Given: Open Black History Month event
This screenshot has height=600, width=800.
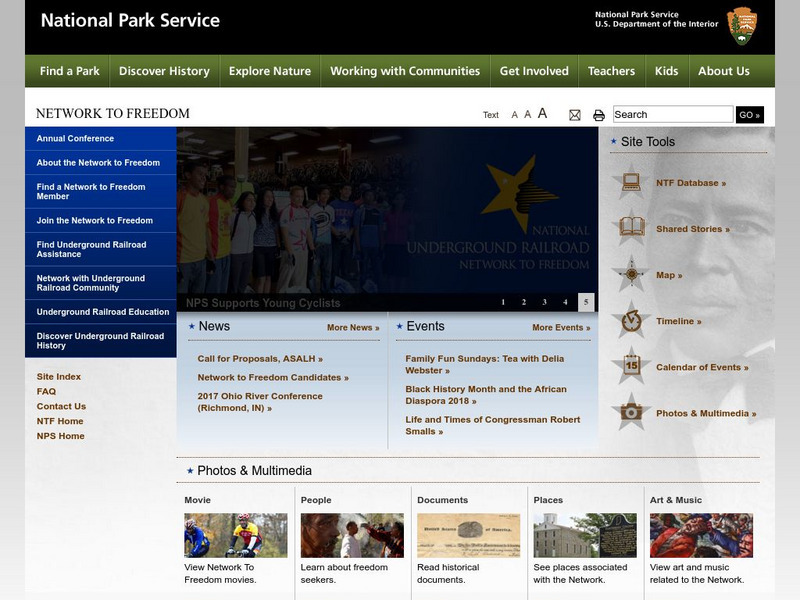Looking at the screenshot, I should [x=486, y=395].
